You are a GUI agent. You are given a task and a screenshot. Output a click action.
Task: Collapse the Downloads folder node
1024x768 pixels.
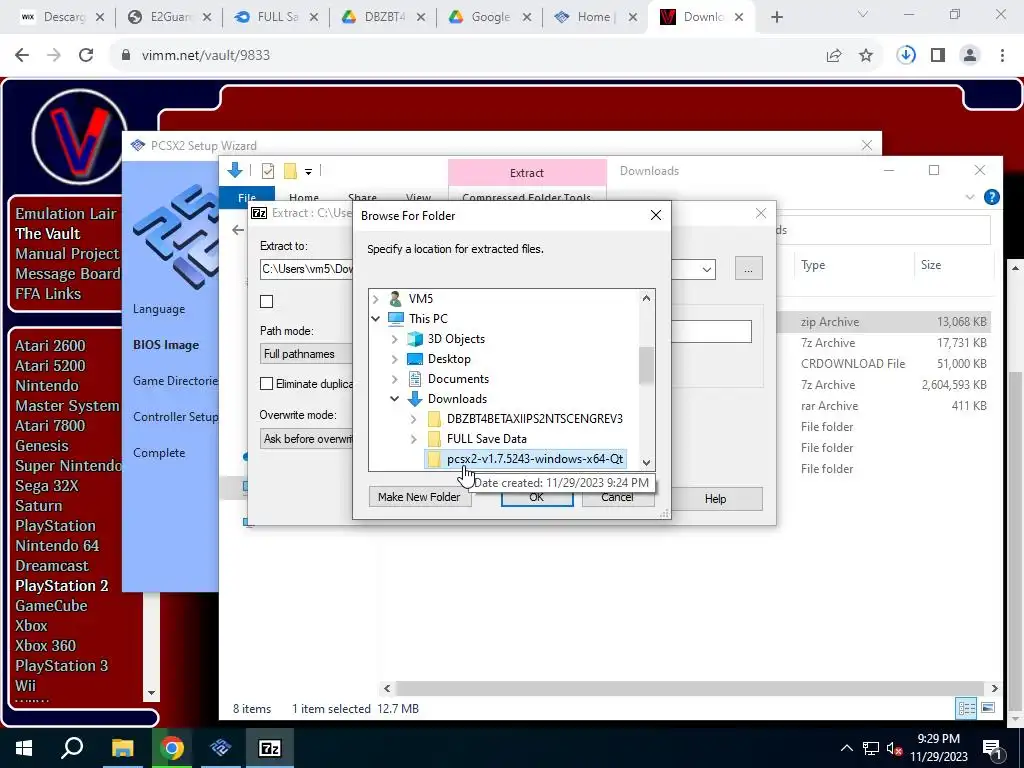point(394,399)
